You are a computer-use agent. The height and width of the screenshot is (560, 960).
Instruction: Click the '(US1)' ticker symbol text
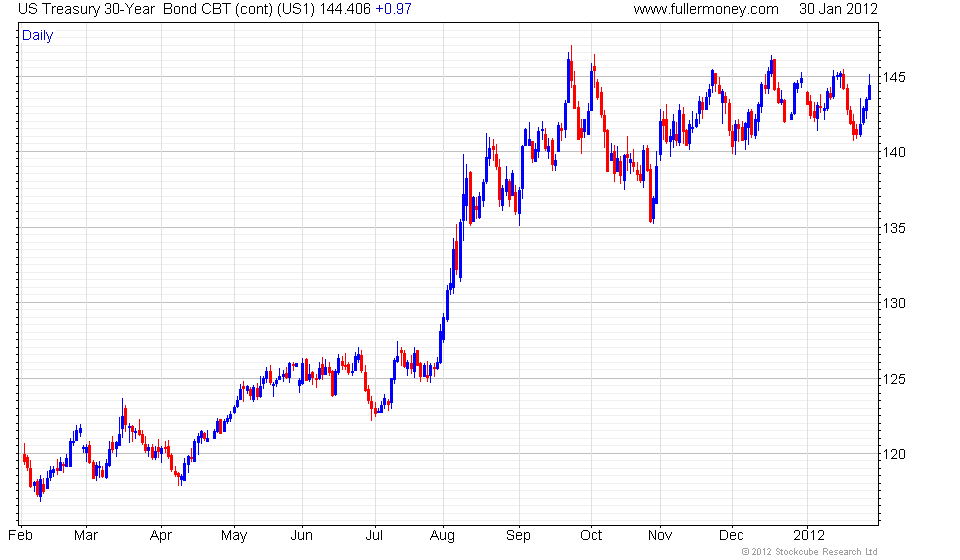click(296, 9)
